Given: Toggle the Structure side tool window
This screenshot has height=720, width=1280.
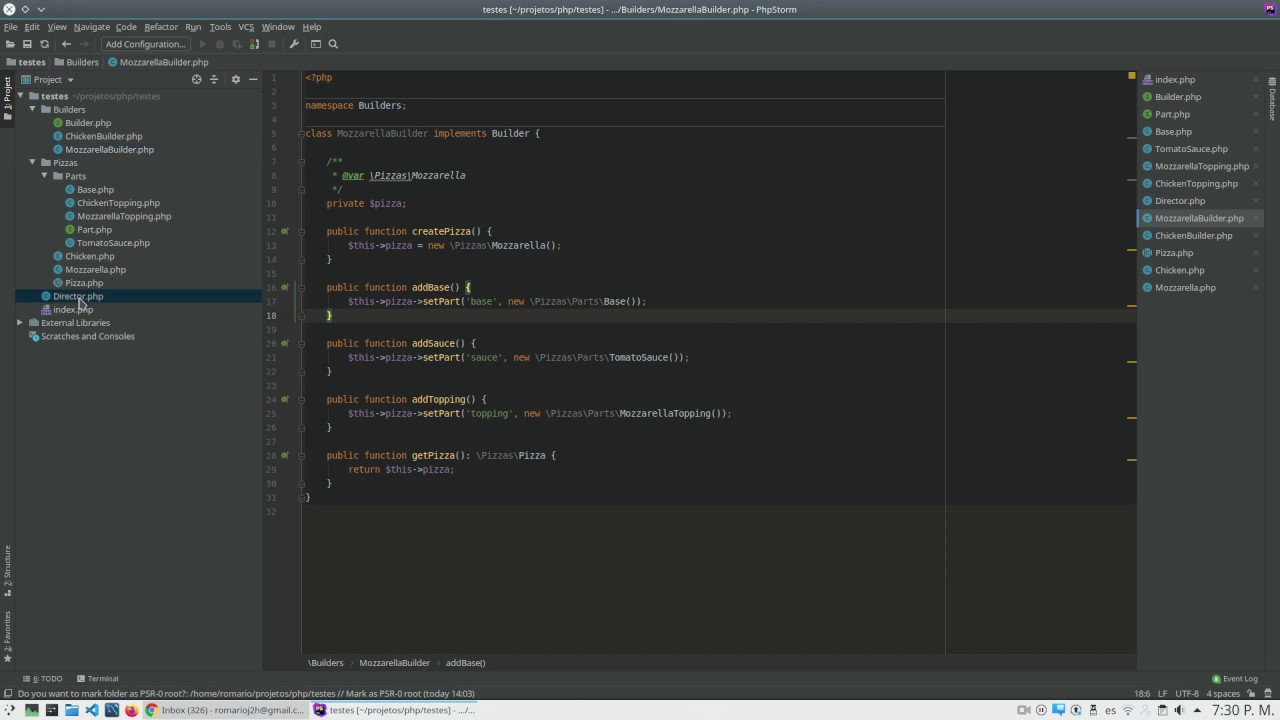Looking at the screenshot, I should 7,572.
